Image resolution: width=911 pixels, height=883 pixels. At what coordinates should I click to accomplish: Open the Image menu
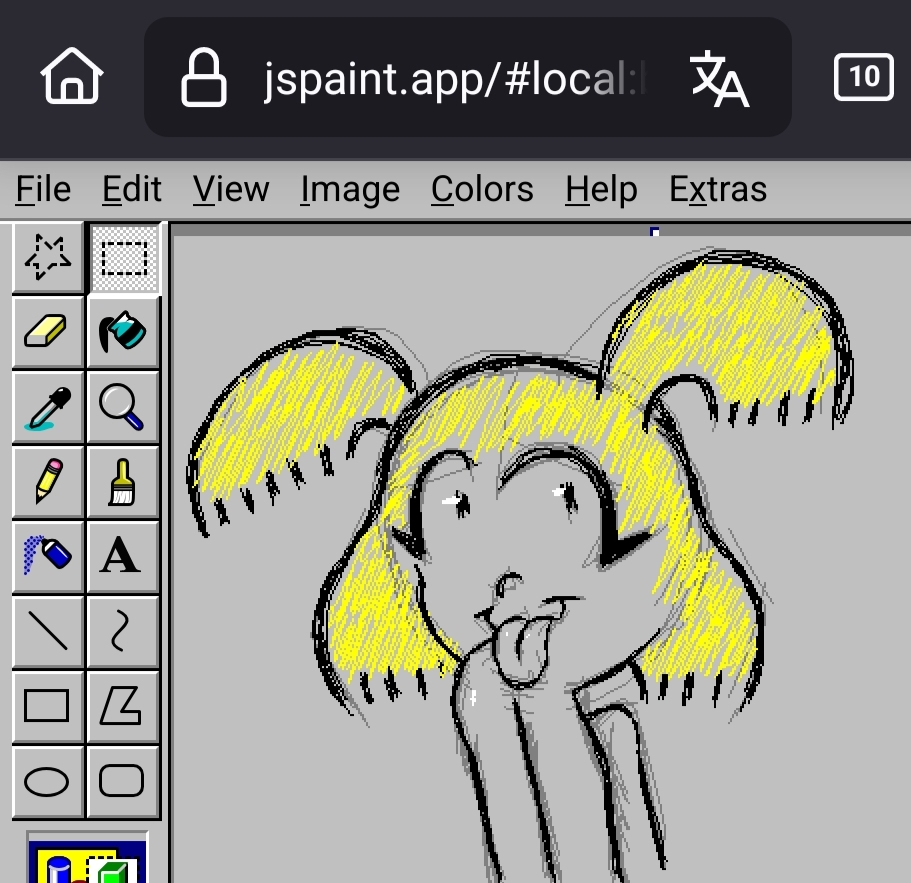pos(350,189)
